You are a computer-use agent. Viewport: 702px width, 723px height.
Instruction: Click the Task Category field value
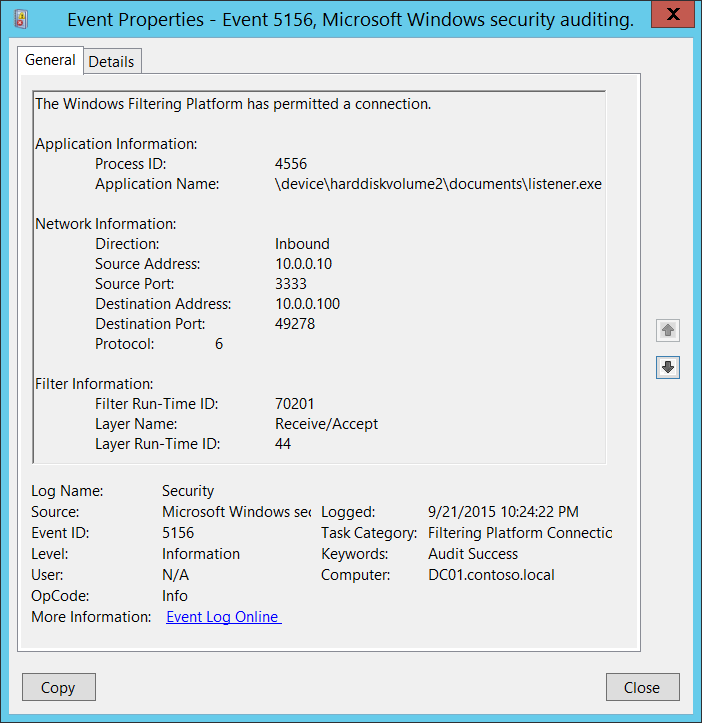[519, 533]
